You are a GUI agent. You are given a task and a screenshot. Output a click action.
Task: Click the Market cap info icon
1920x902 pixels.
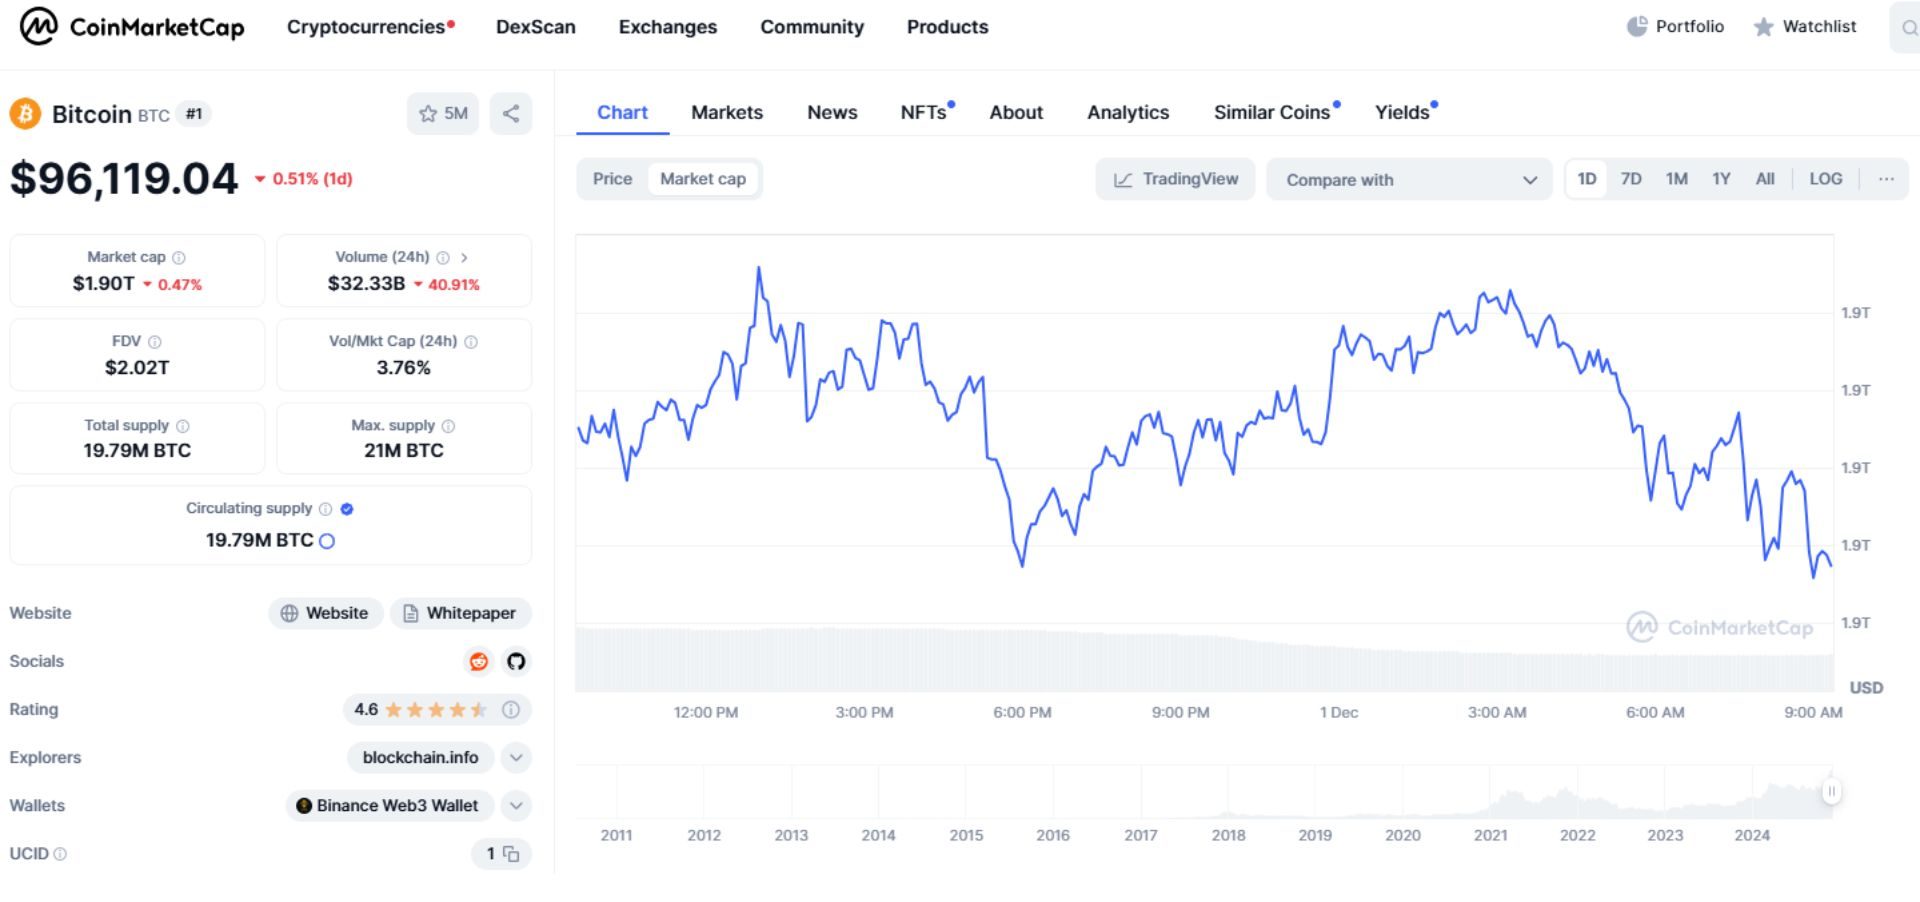click(179, 258)
